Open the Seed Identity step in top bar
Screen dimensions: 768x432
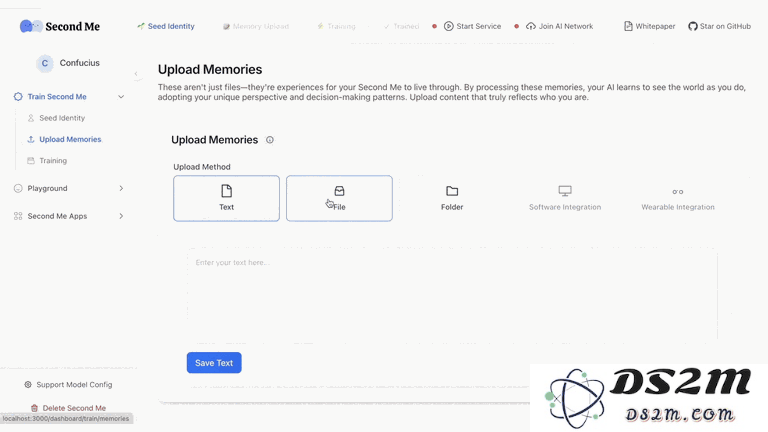click(166, 26)
